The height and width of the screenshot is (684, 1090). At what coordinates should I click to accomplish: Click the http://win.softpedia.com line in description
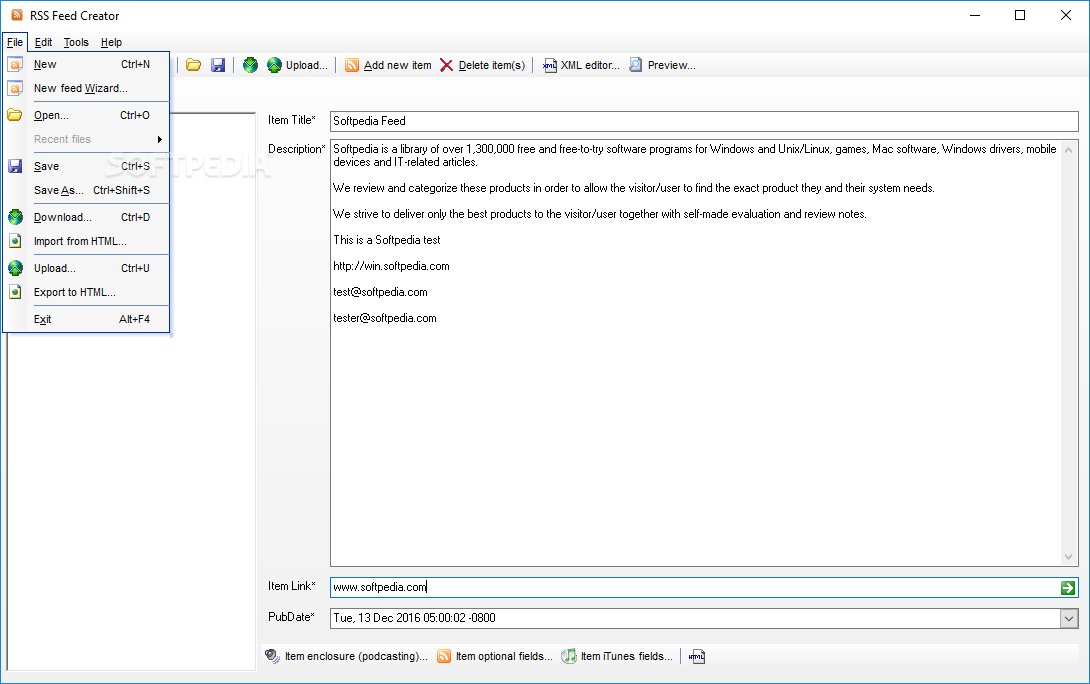point(391,266)
